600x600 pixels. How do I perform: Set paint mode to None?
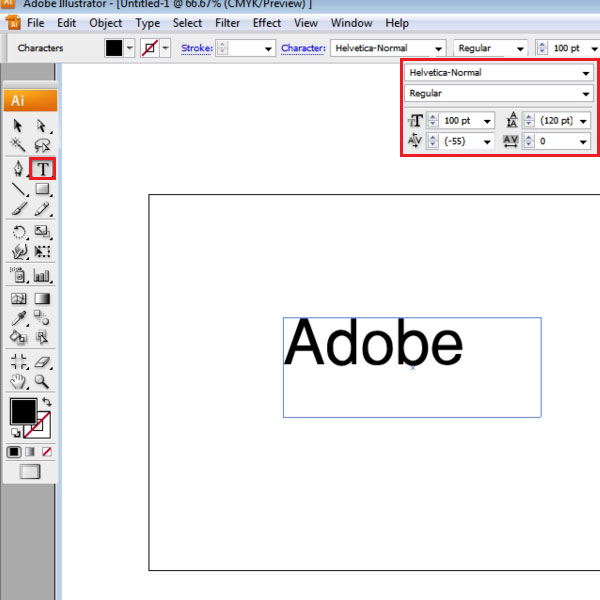click(x=47, y=452)
